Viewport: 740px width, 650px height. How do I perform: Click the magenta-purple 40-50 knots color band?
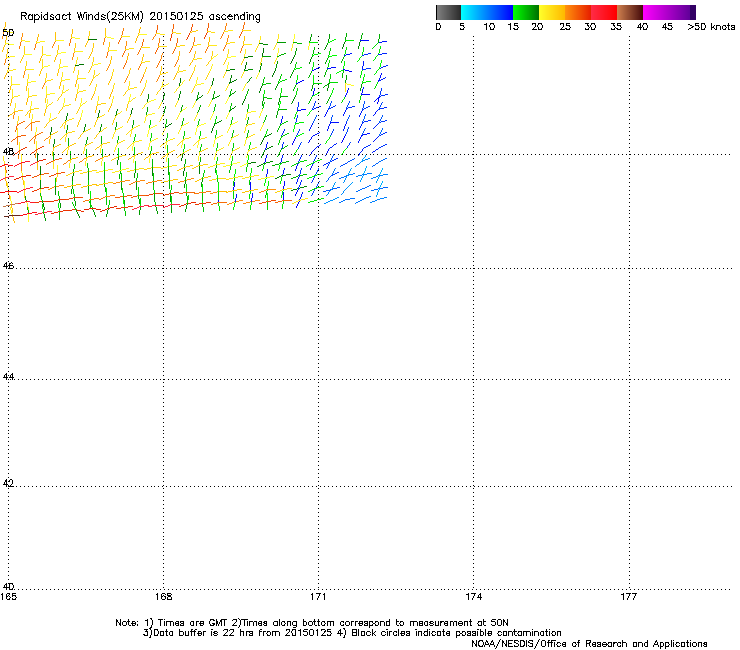coord(669,12)
